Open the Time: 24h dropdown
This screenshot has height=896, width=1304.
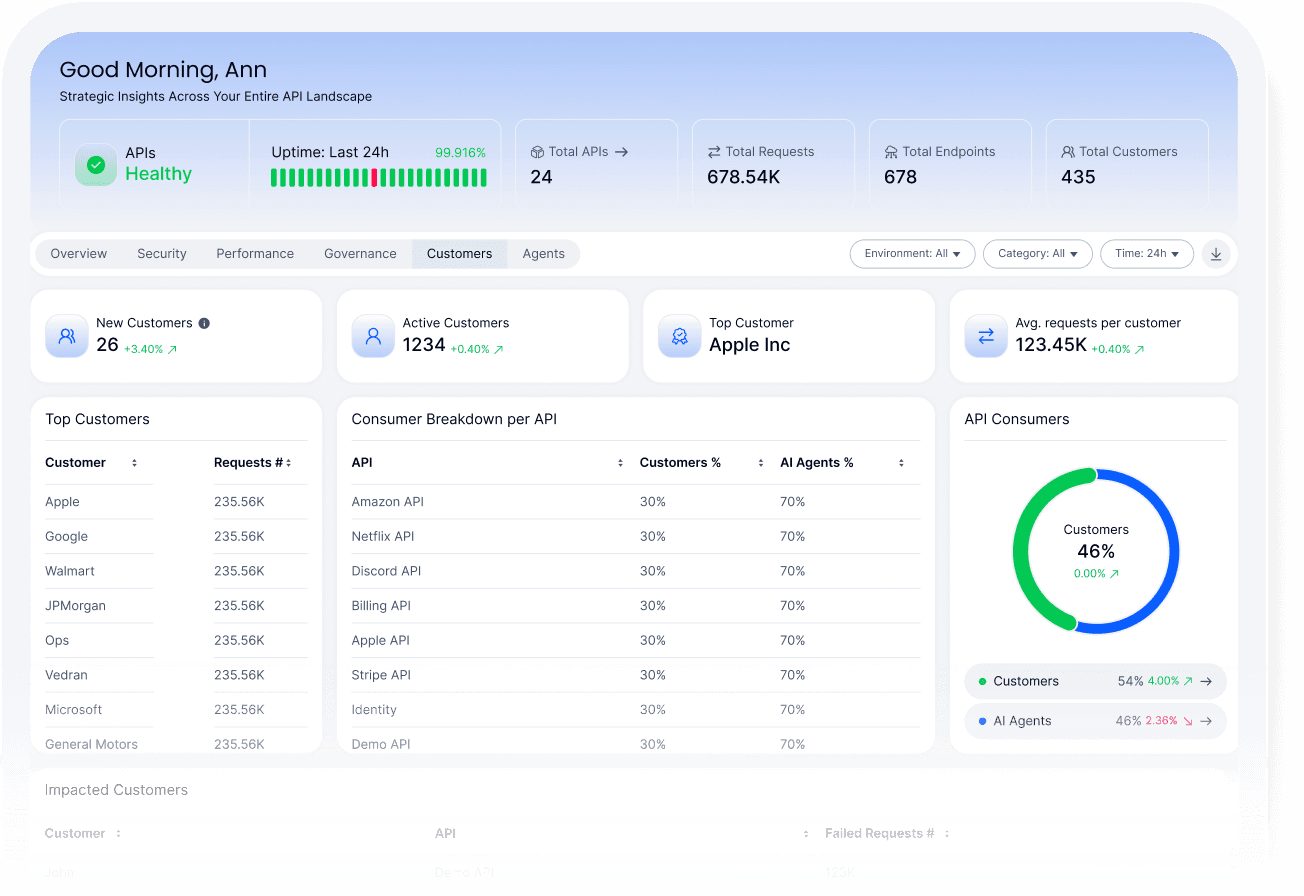(1147, 254)
